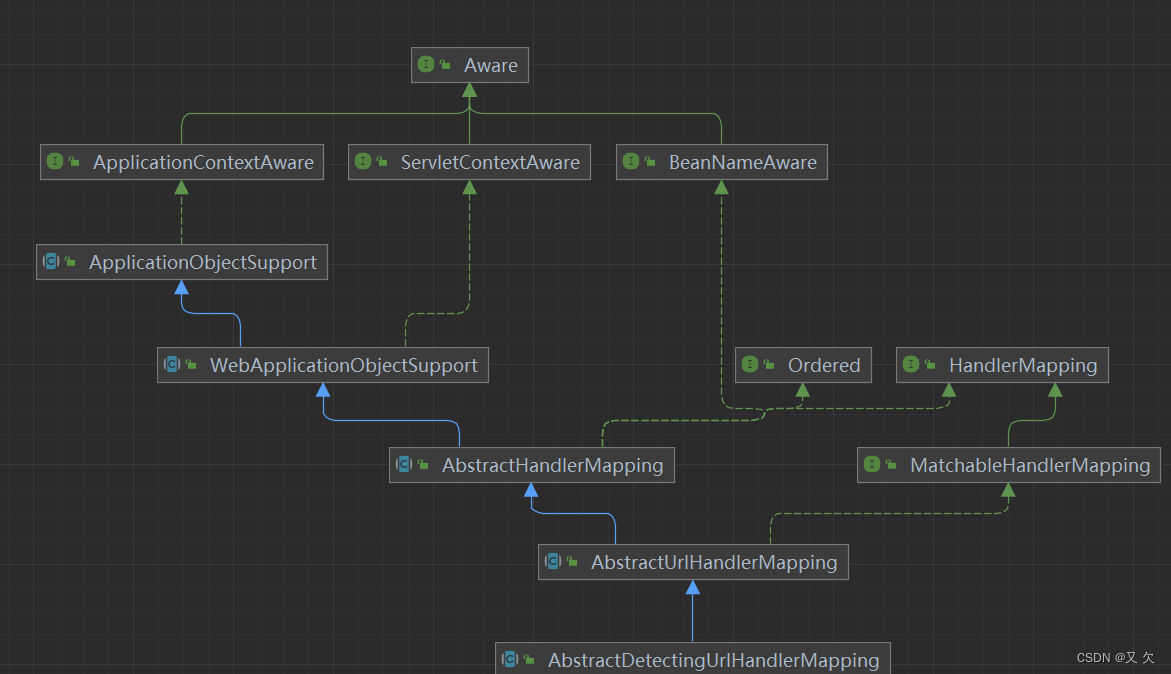Click the Ordered interface label

coord(824,365)
